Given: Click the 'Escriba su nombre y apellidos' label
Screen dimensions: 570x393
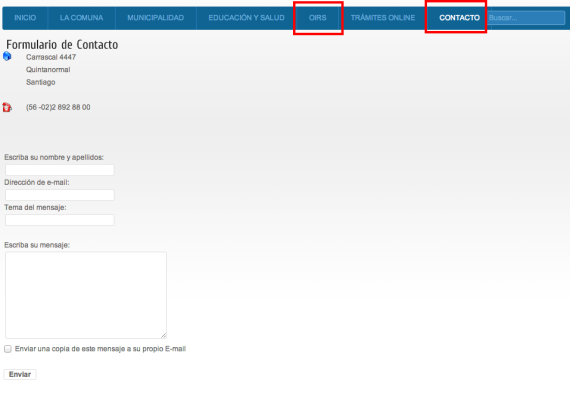Looking at the screenshot, I should point(54,157).
